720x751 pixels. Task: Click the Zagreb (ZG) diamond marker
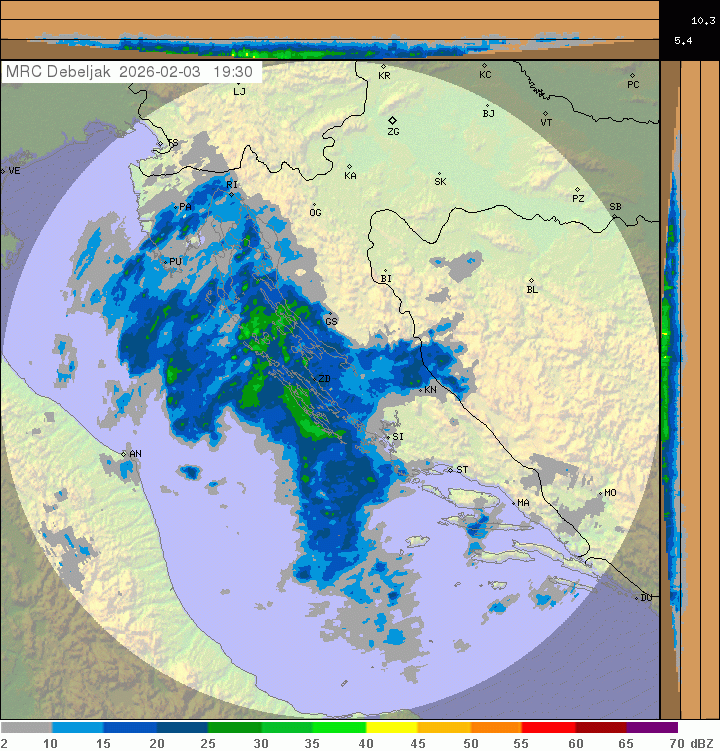pyautogui.click(x=393, y=120)
